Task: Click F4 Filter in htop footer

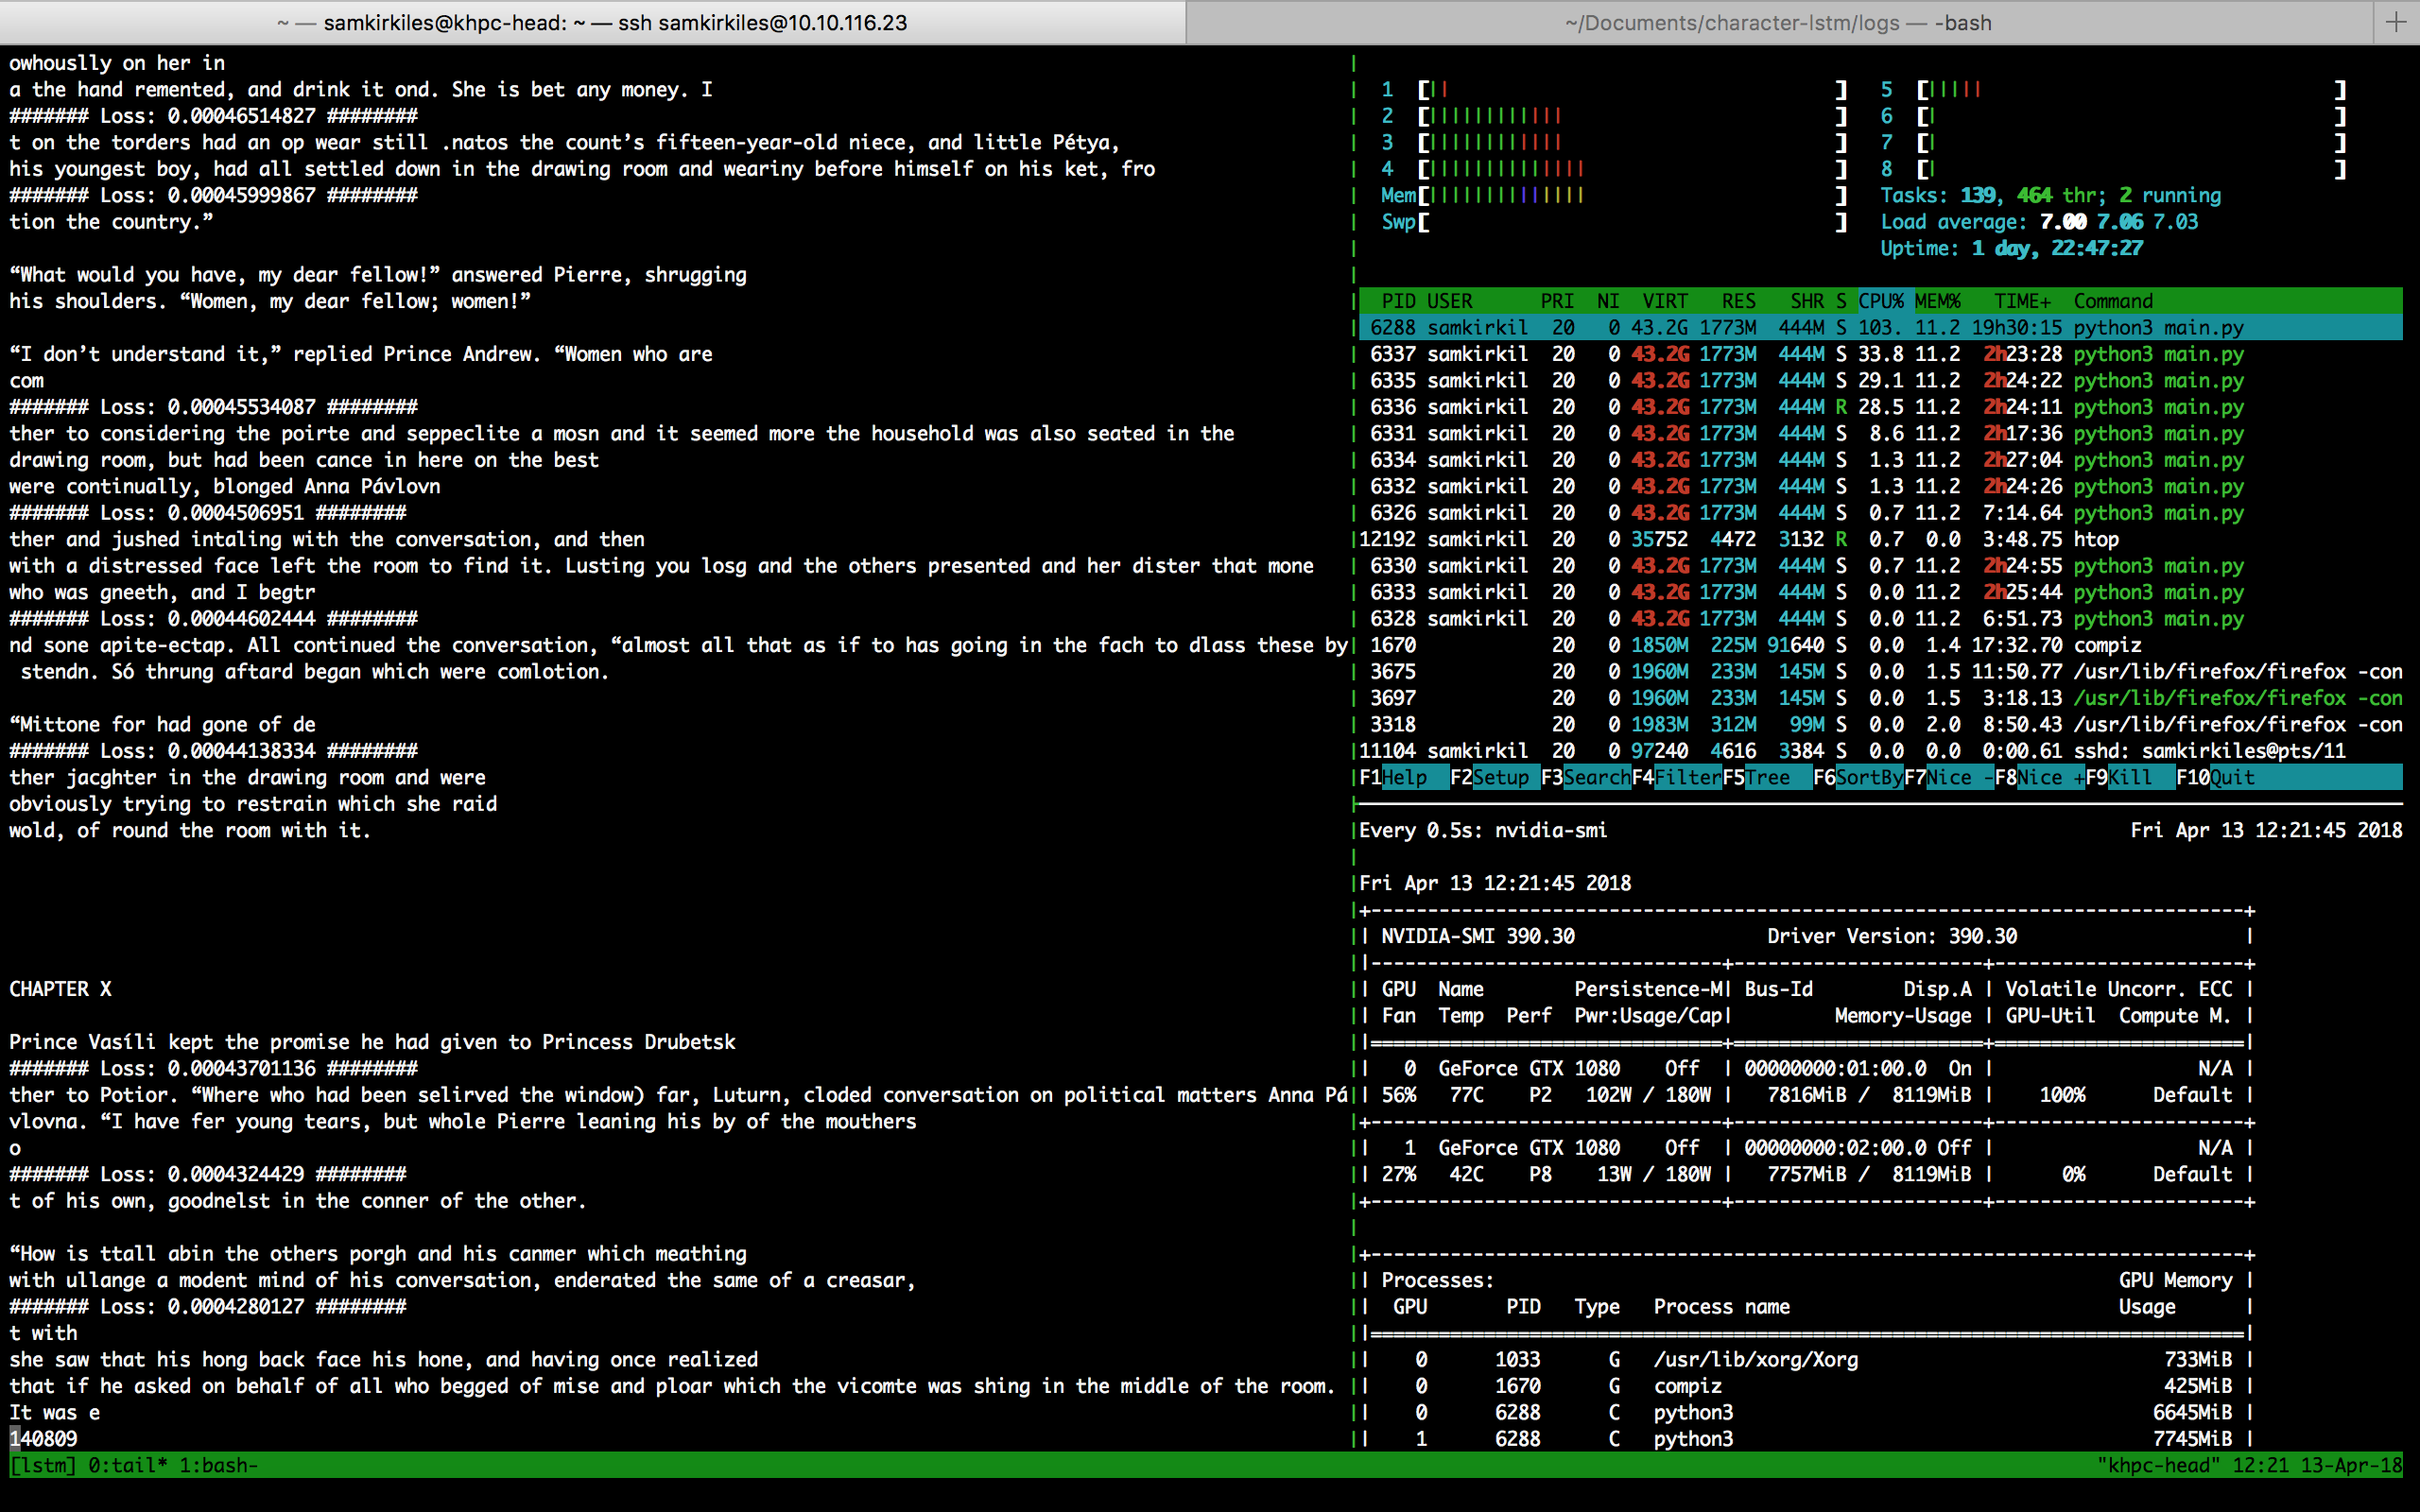Action: point(1677,778)
